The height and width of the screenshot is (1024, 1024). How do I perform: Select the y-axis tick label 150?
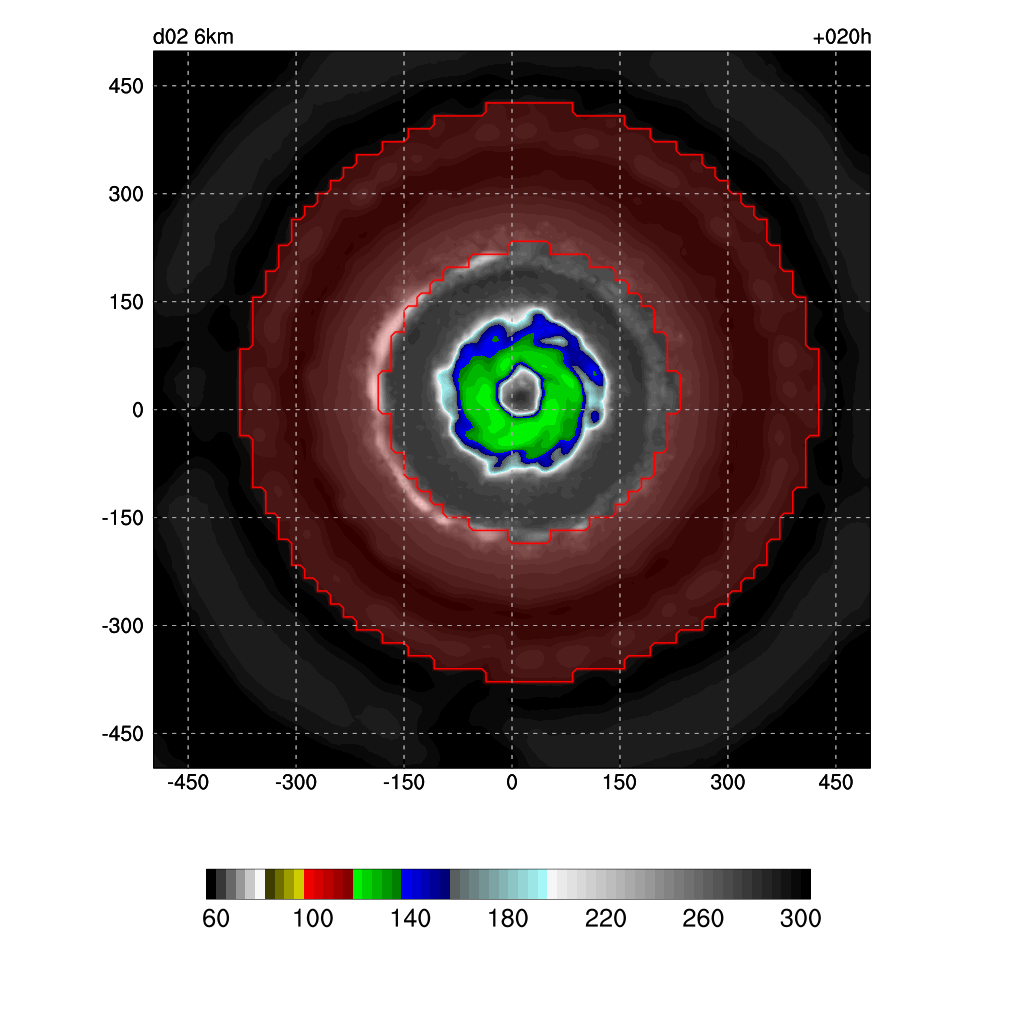125,302
